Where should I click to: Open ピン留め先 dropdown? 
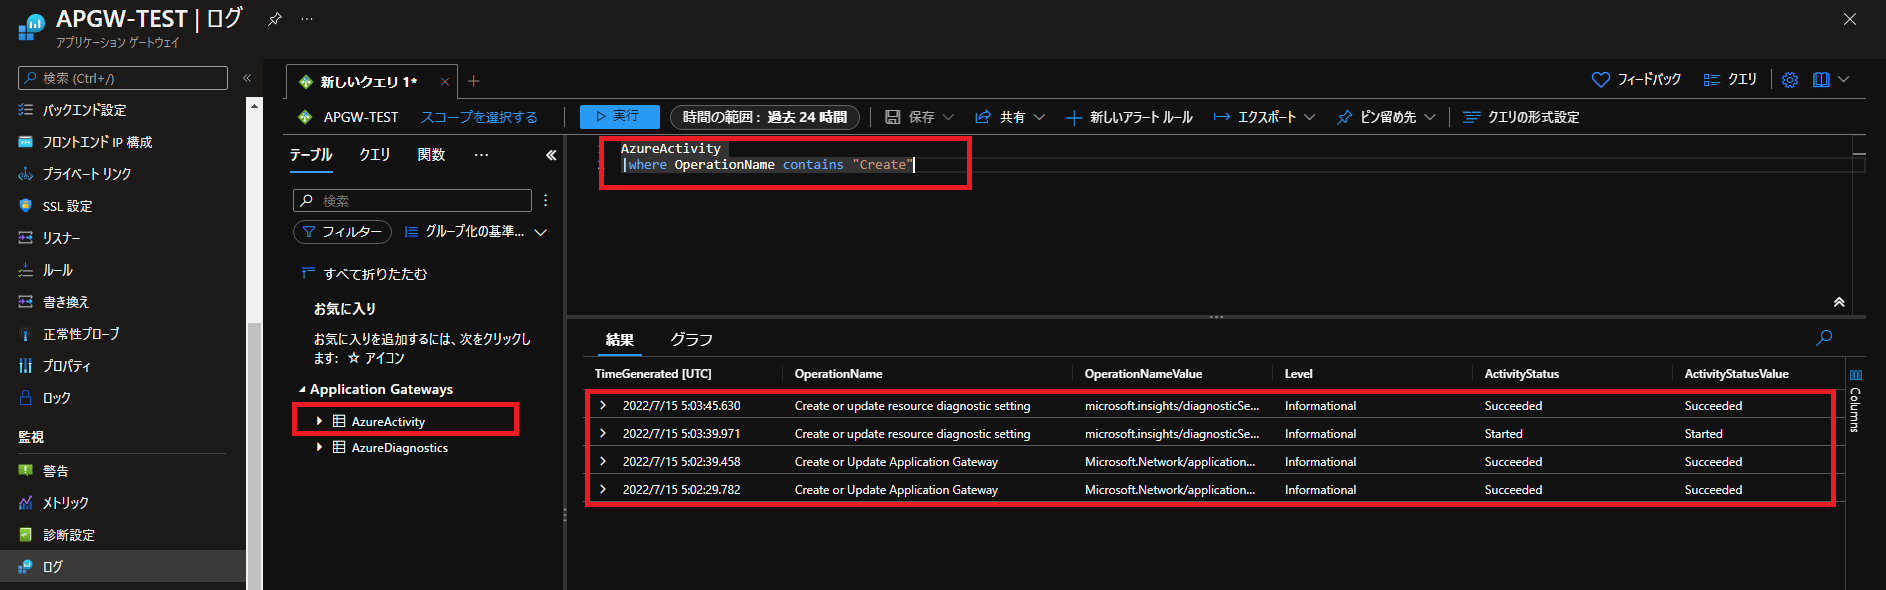(x=1386, y=117)
